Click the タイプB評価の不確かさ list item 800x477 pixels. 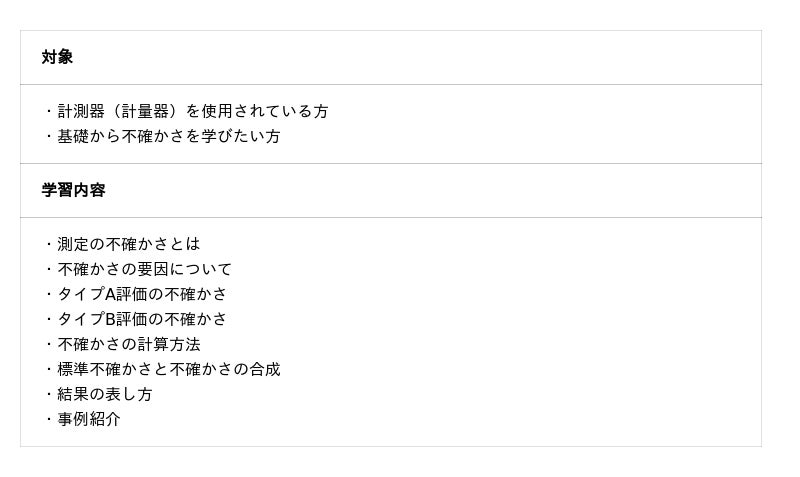pyautogui.click(x=142, y=319)
